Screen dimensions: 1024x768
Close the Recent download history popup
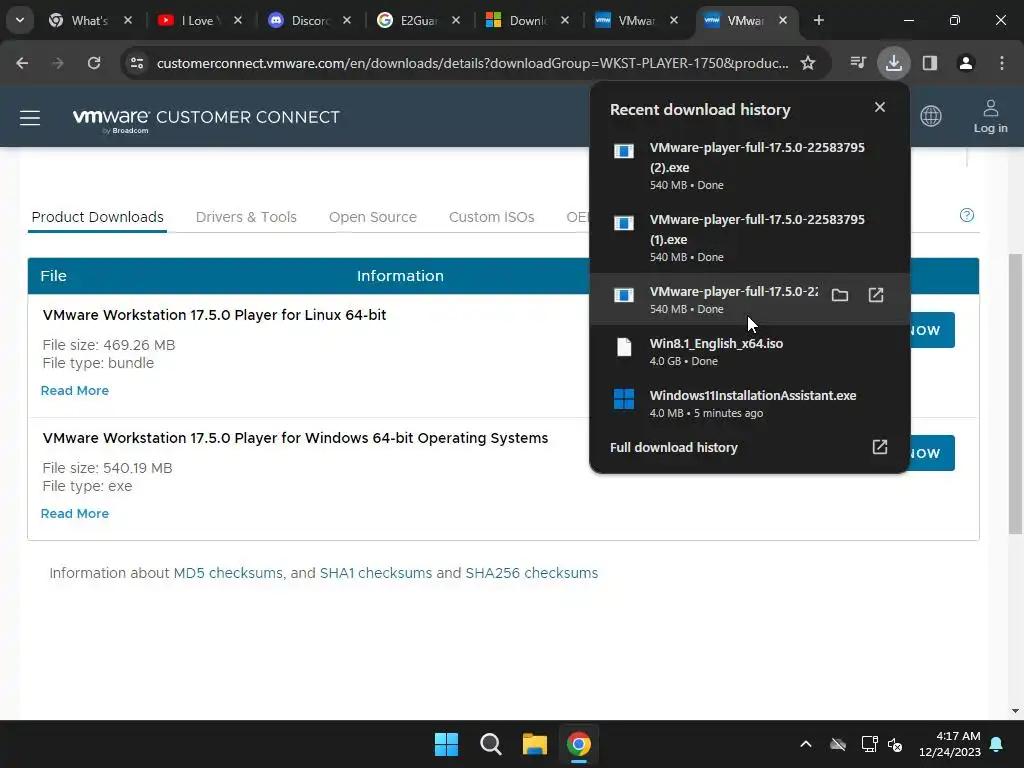(x=880, y=107)
